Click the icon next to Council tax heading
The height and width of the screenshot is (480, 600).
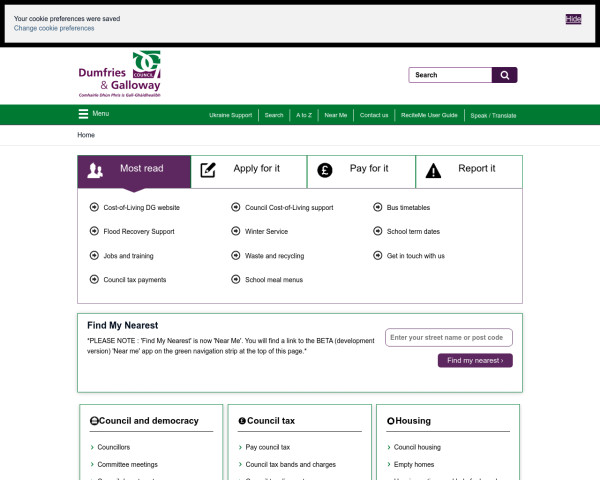[x=242, y=421]
